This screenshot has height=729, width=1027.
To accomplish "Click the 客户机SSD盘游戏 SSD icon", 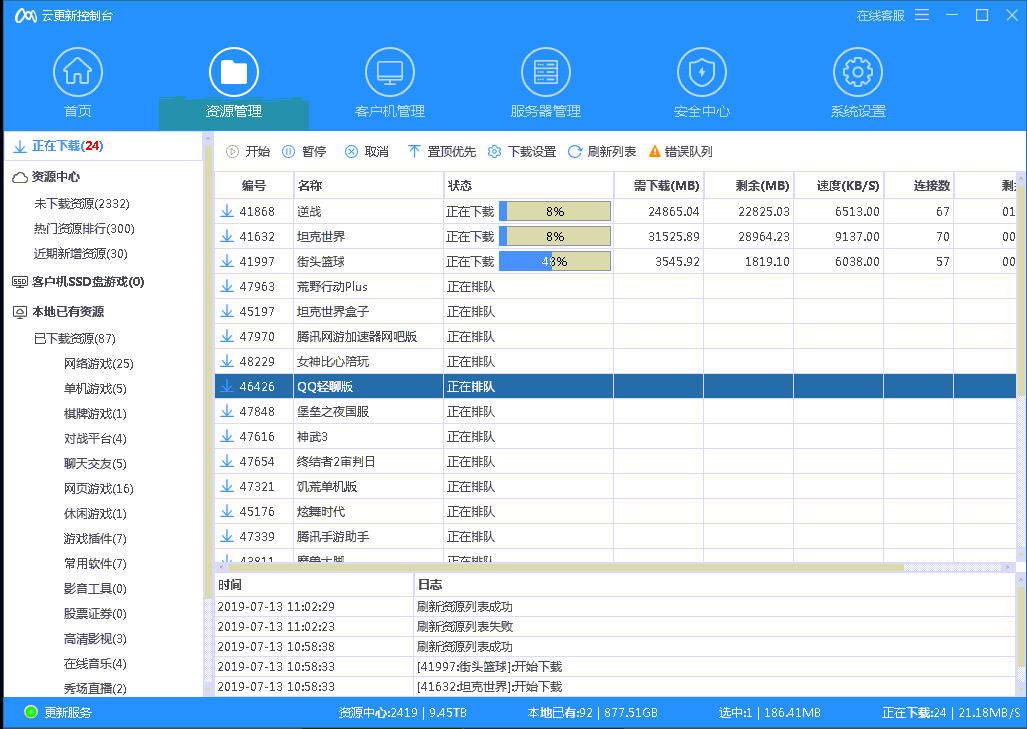I will point(20,282).
